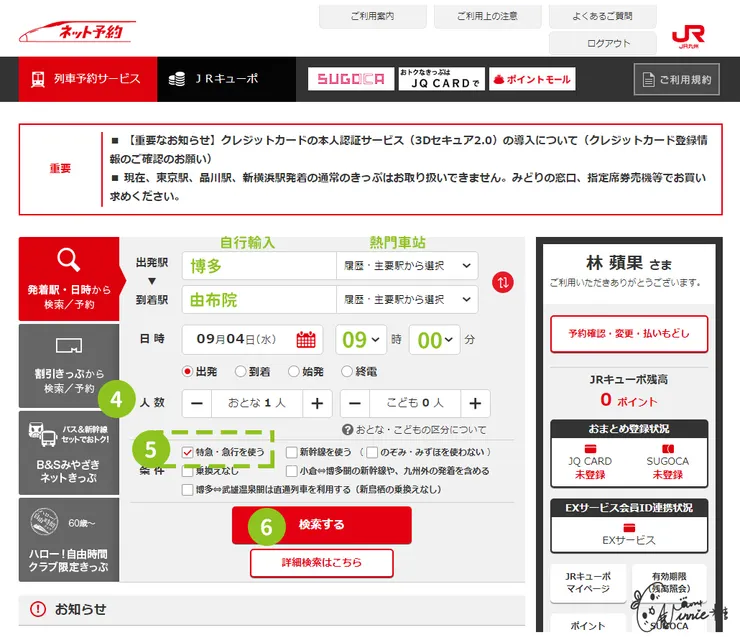The image size is (740, 637).
Task: Increase adult count with plus button
Action: [x=317, y=403]
